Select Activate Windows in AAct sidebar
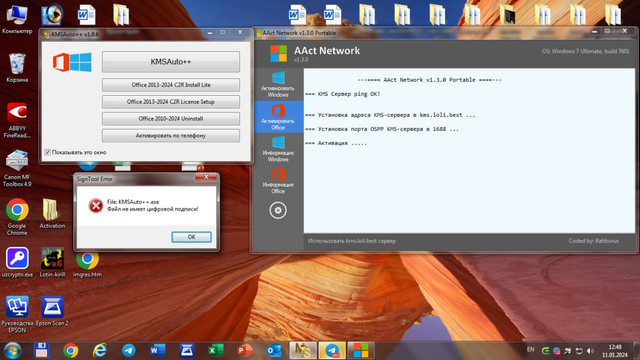The image size is (640, 360). (278, 84)
